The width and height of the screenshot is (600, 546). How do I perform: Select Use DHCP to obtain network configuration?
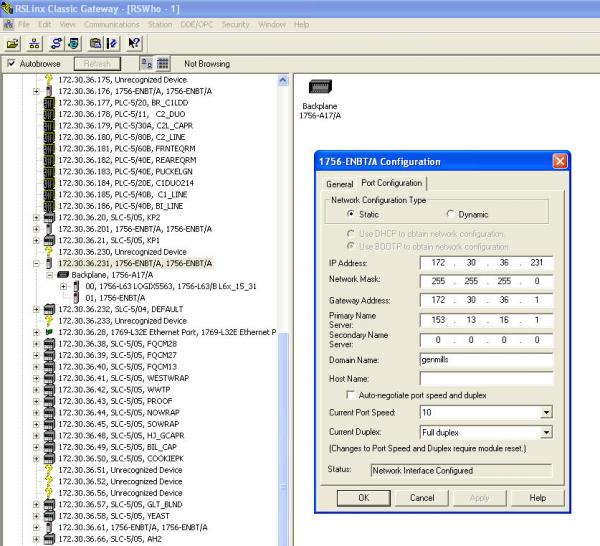350,233
